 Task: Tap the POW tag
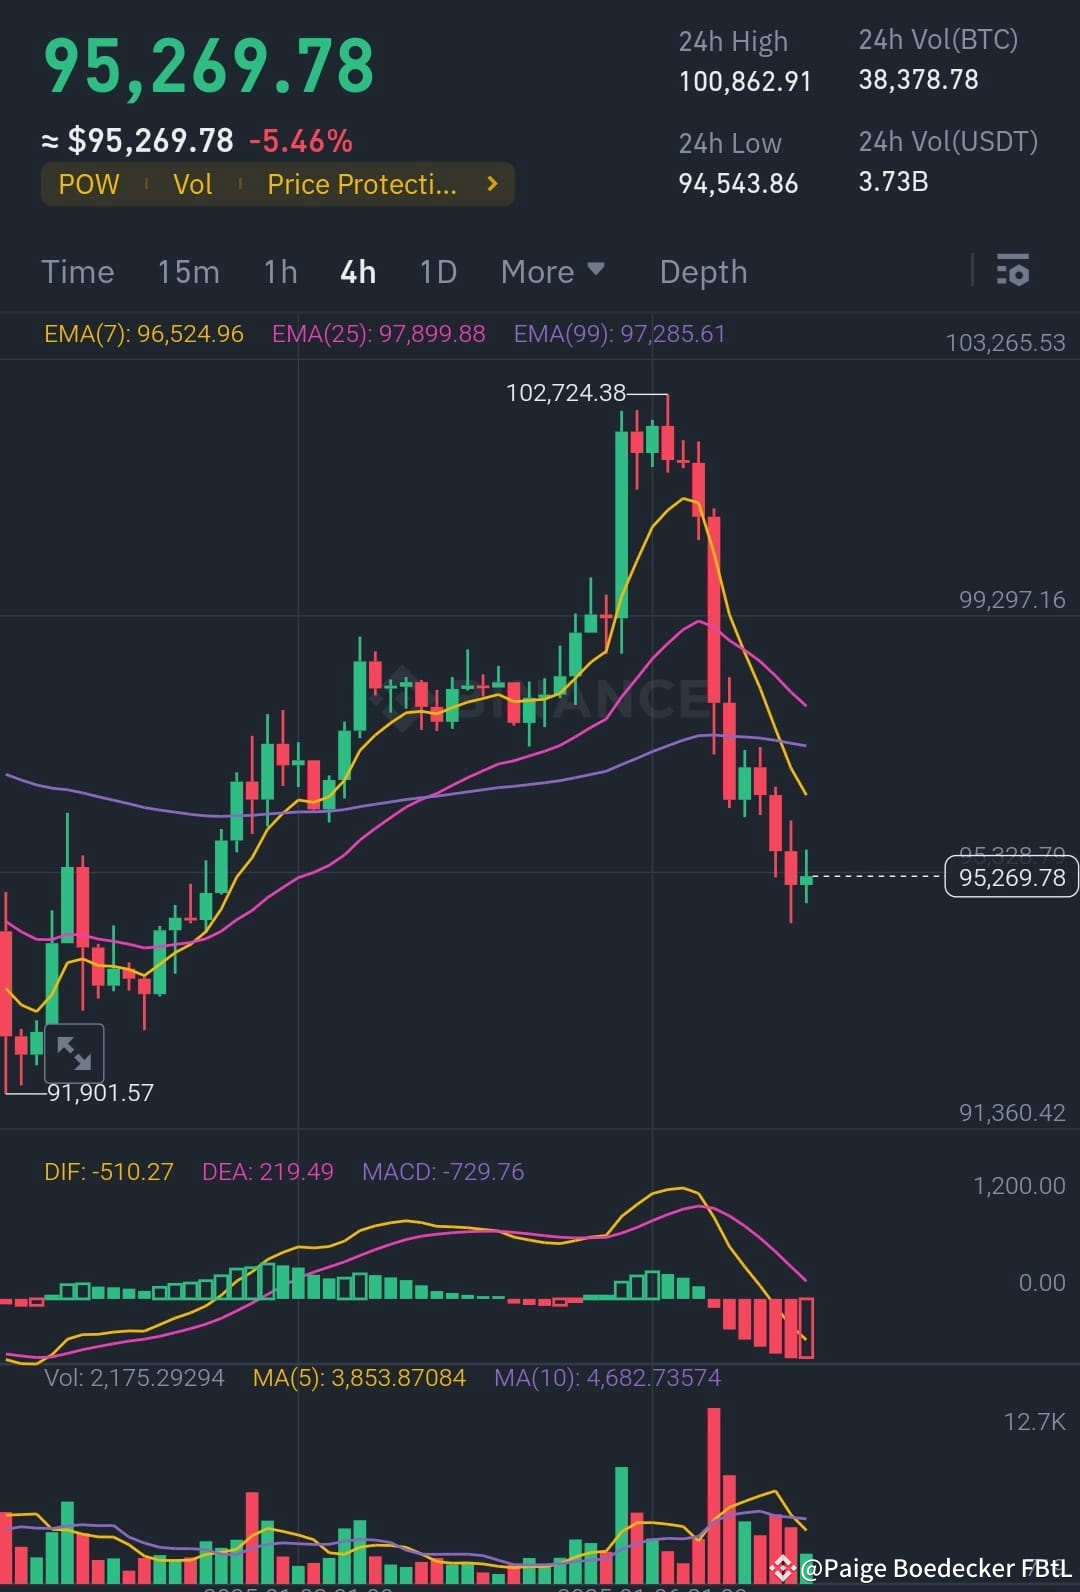point(89,184)
